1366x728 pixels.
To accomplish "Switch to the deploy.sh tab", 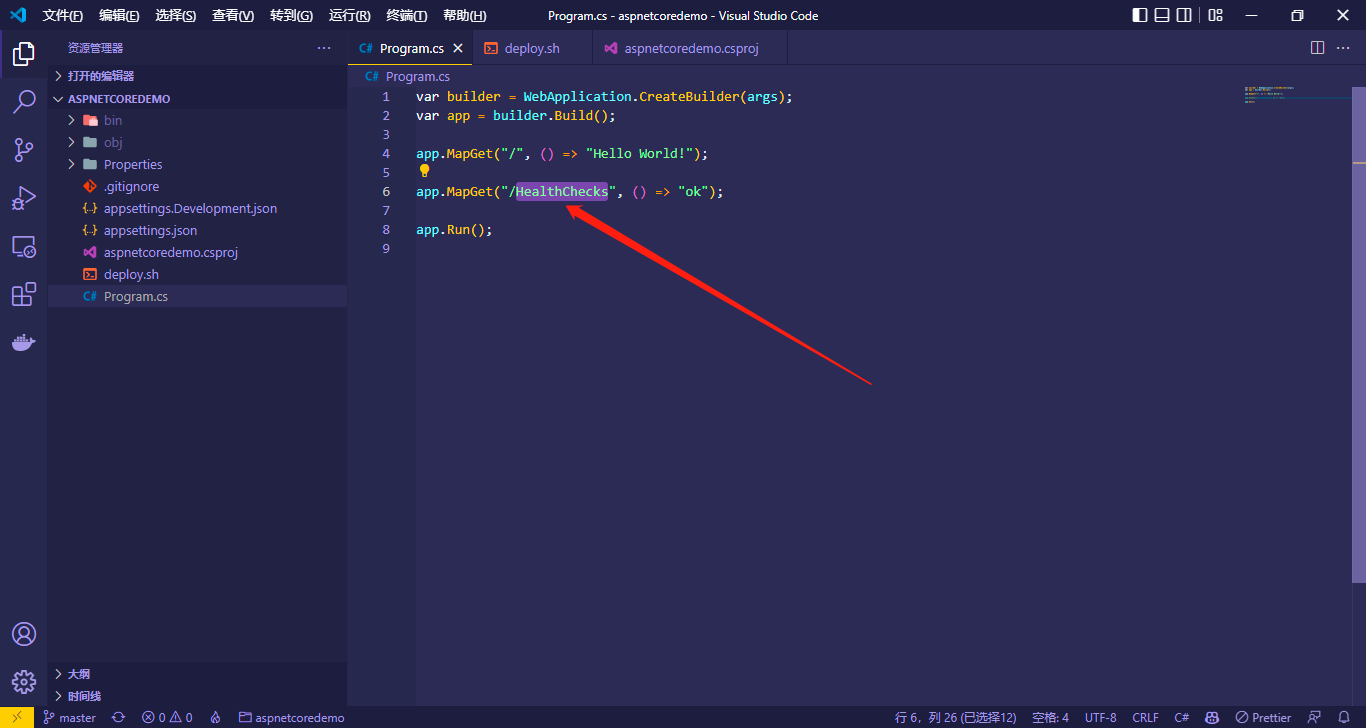I will [532, 48].
